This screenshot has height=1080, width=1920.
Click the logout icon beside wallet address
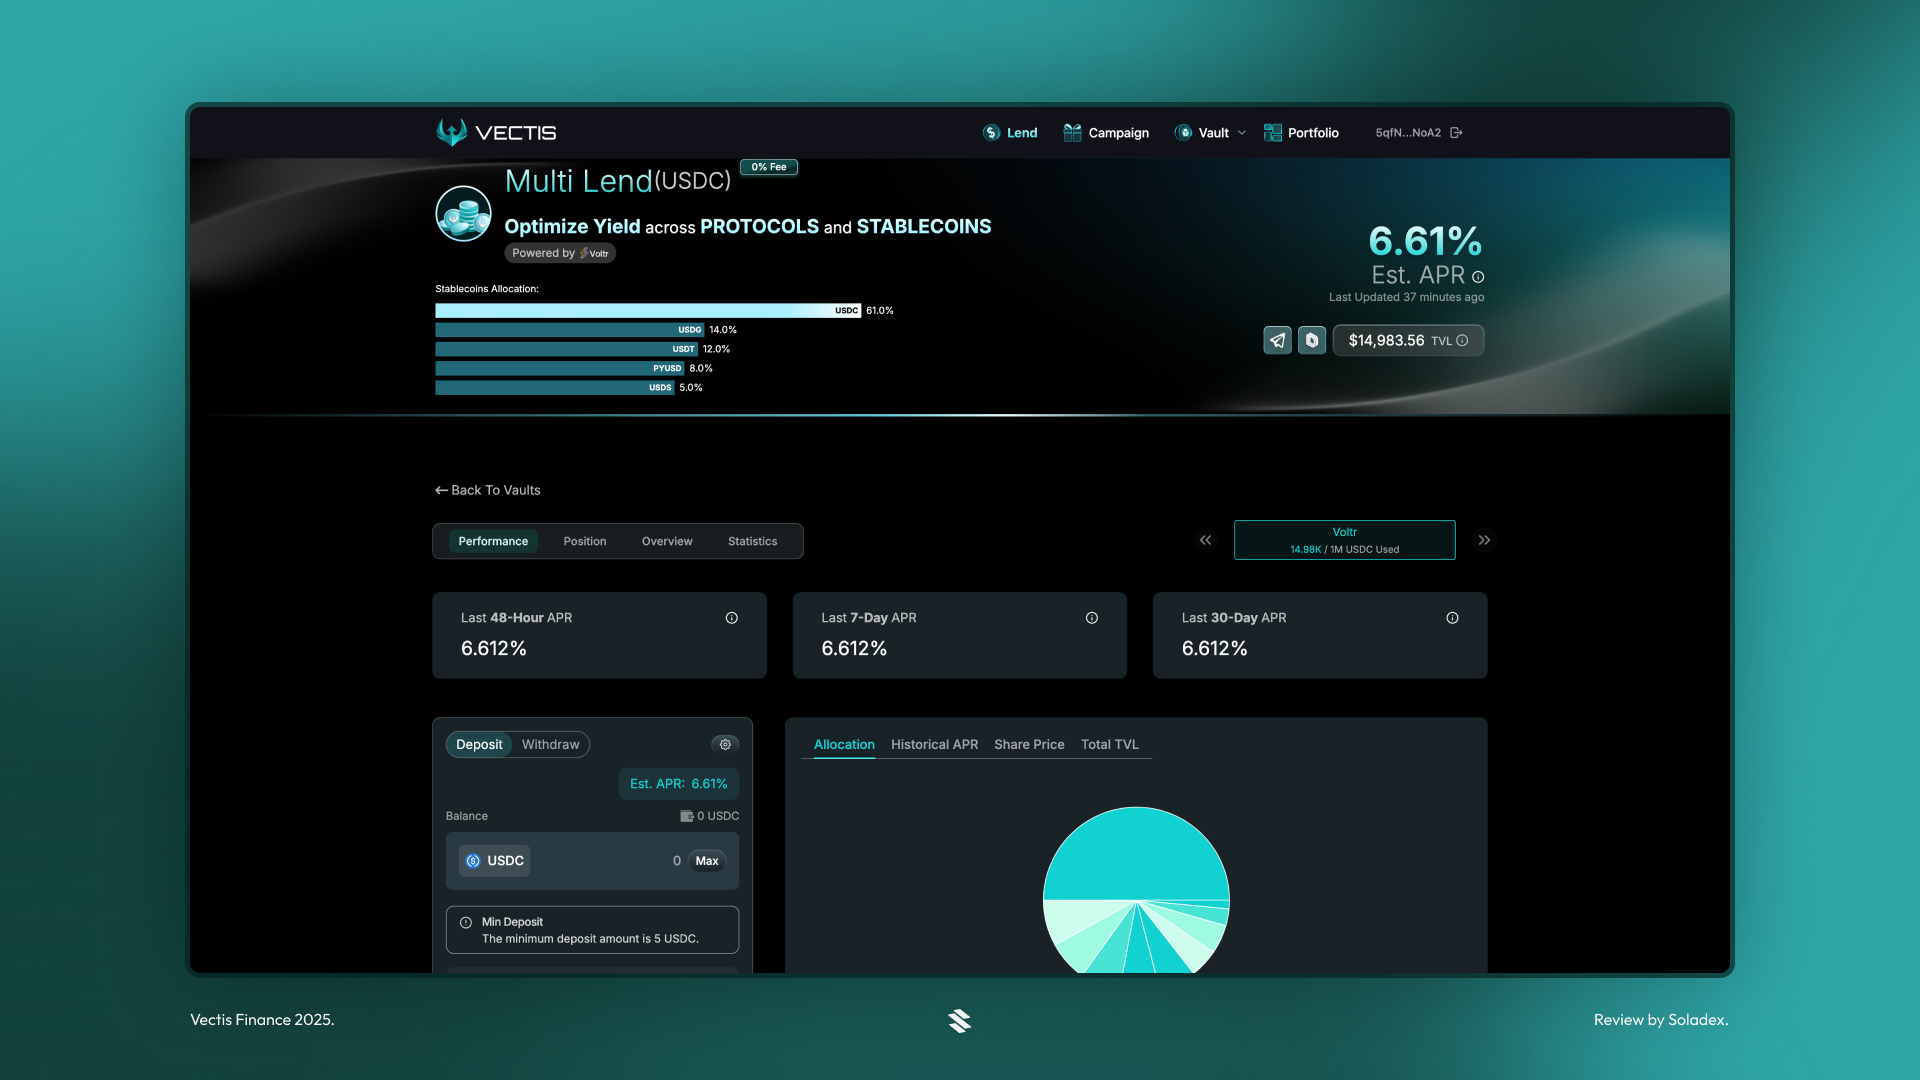[x=1456, y=132]
